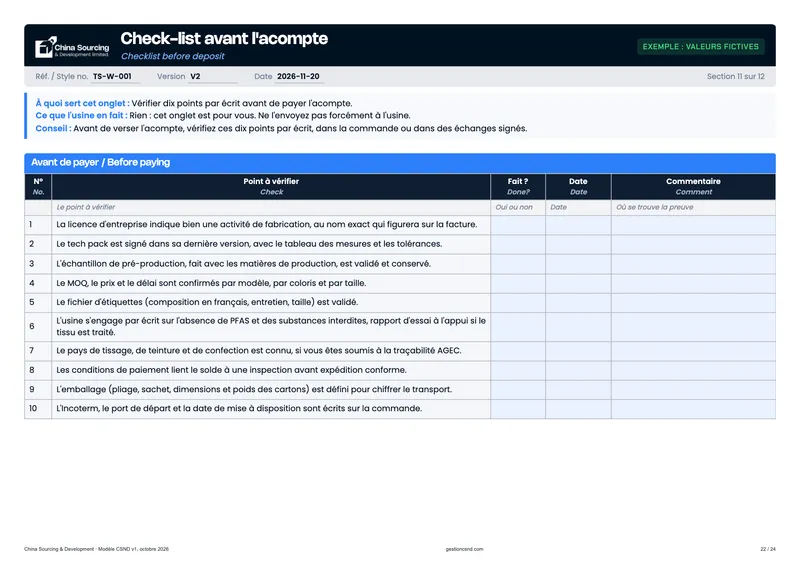Click the Date cell for row 5
This screenshot has height=565, width=800.
(x=578, y=303)
